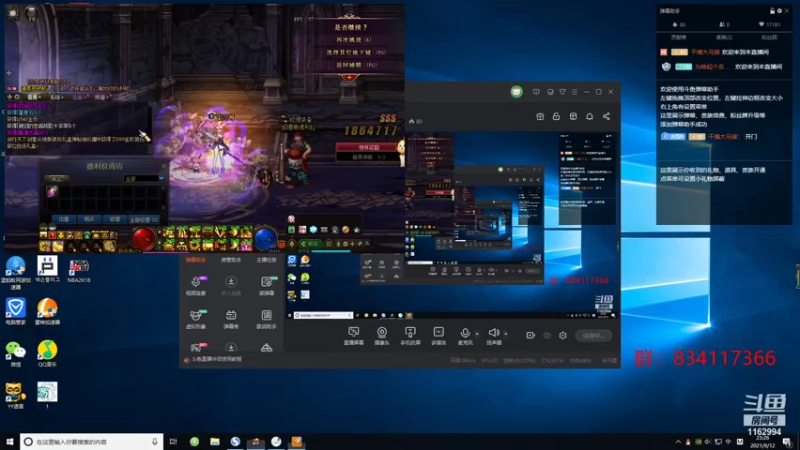The image size is (800, 450).
Task: Open the notification bell in streamer toolbar
Action: pyautogui.click(x=589, y=116)
